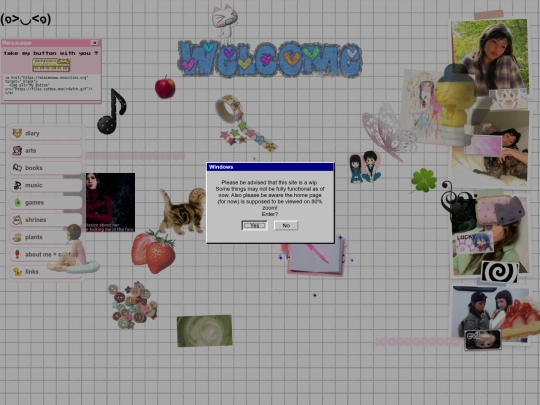
Task: Click No in the Windows dialog
Action: pos(286,226)
